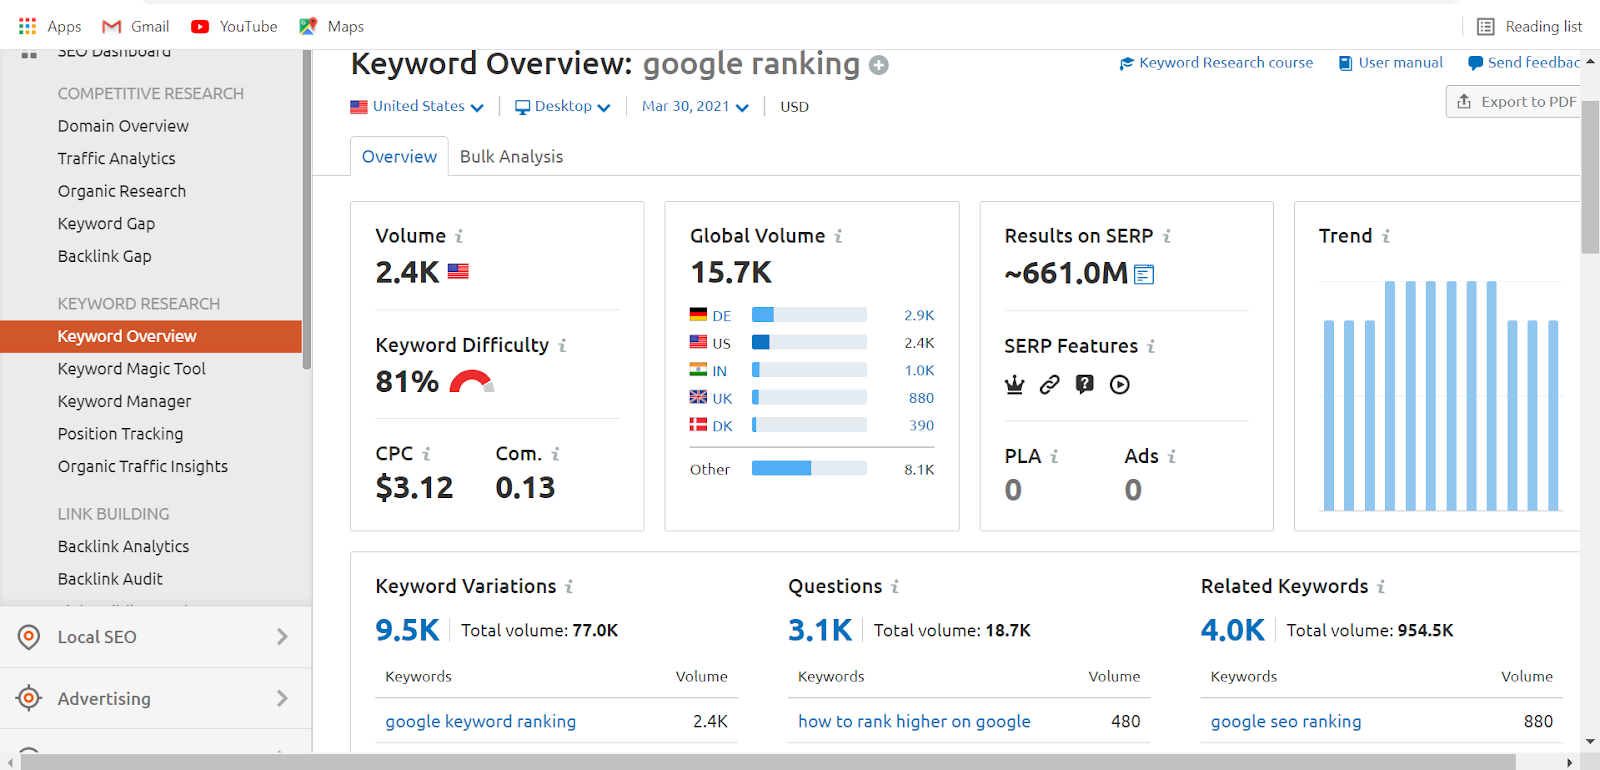Screen dimensions: 1600x770
Task: Open Domain Overview in sidebar
Action: coord(123,126)
